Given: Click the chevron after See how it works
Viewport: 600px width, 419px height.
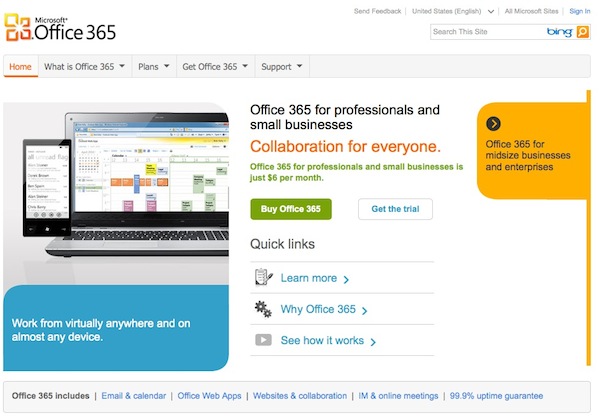Looking at the screenshot, I should [x=373, y=342].
